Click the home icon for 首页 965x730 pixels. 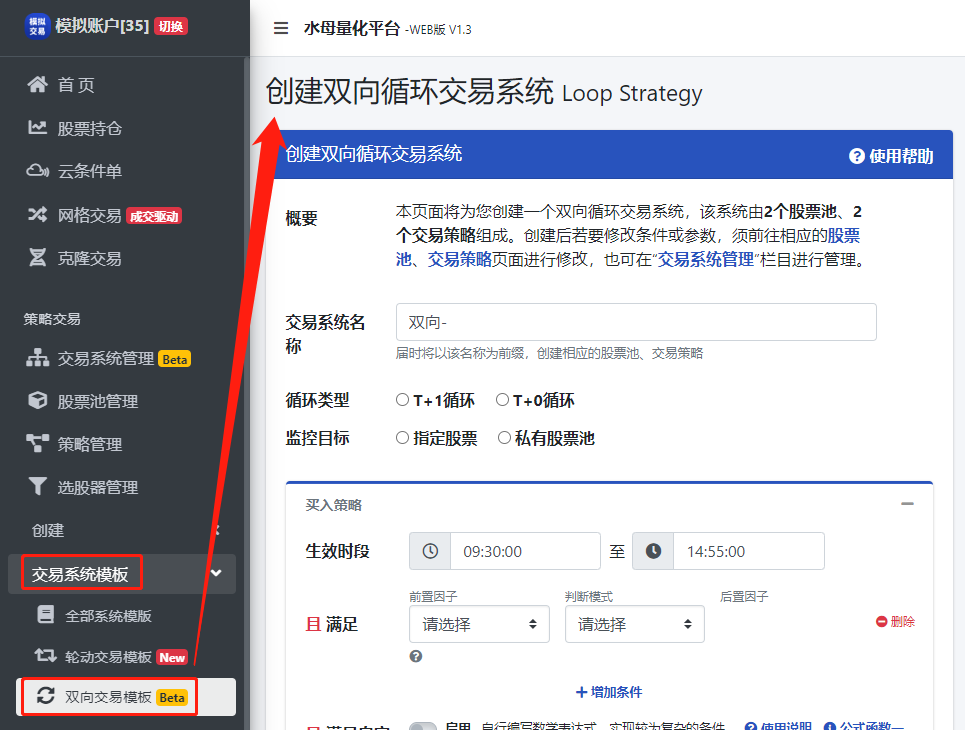38,85
